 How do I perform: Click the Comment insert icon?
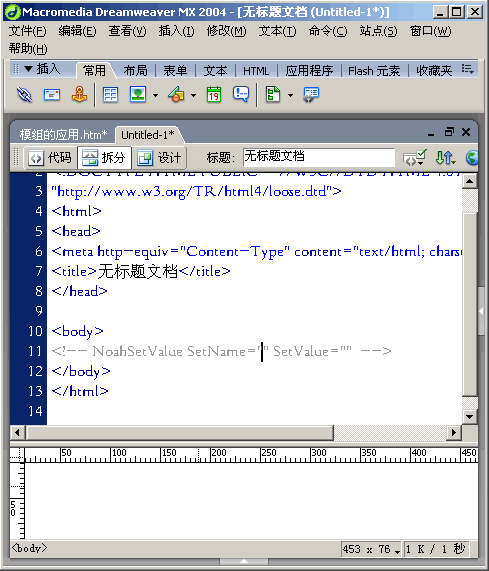[241, 95]
